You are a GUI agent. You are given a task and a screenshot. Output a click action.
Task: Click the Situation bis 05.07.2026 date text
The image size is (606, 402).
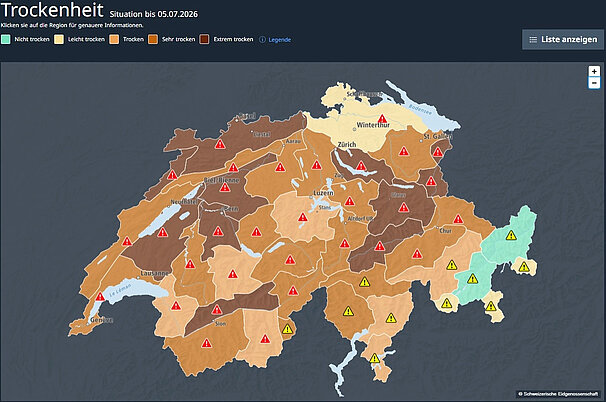(x=154, y=14)
